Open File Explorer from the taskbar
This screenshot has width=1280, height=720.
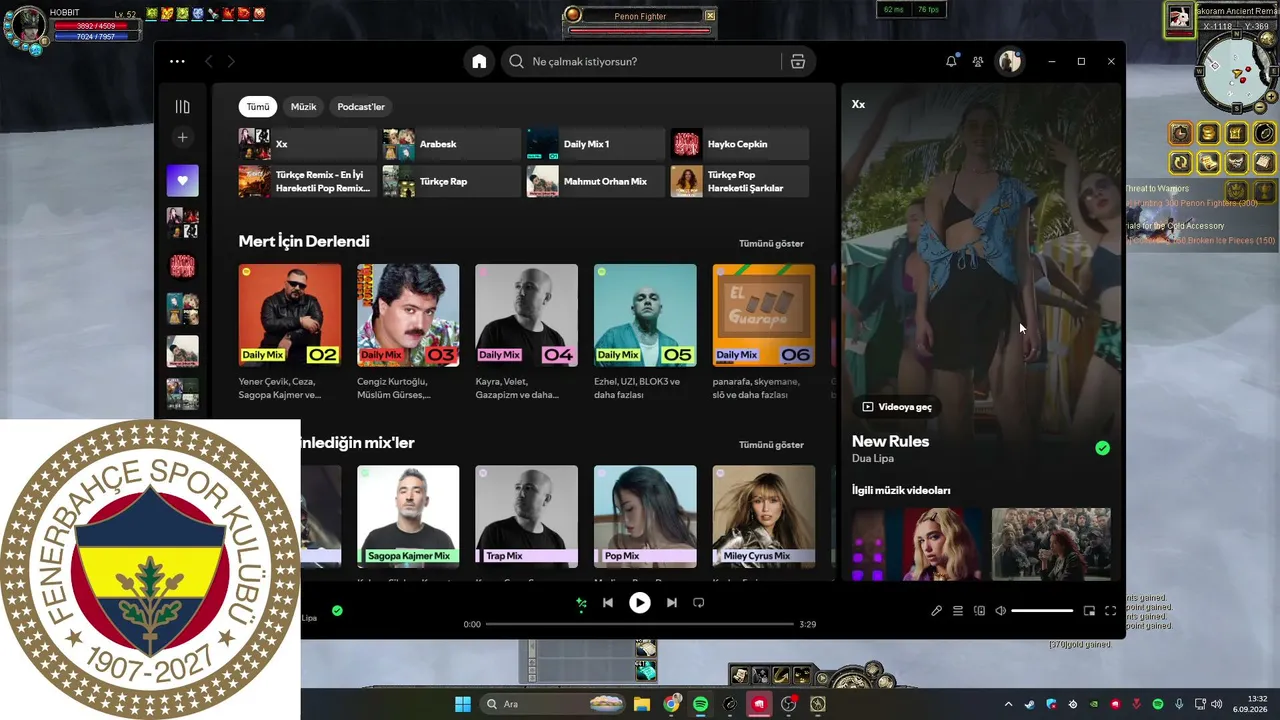tap(642, 704)
